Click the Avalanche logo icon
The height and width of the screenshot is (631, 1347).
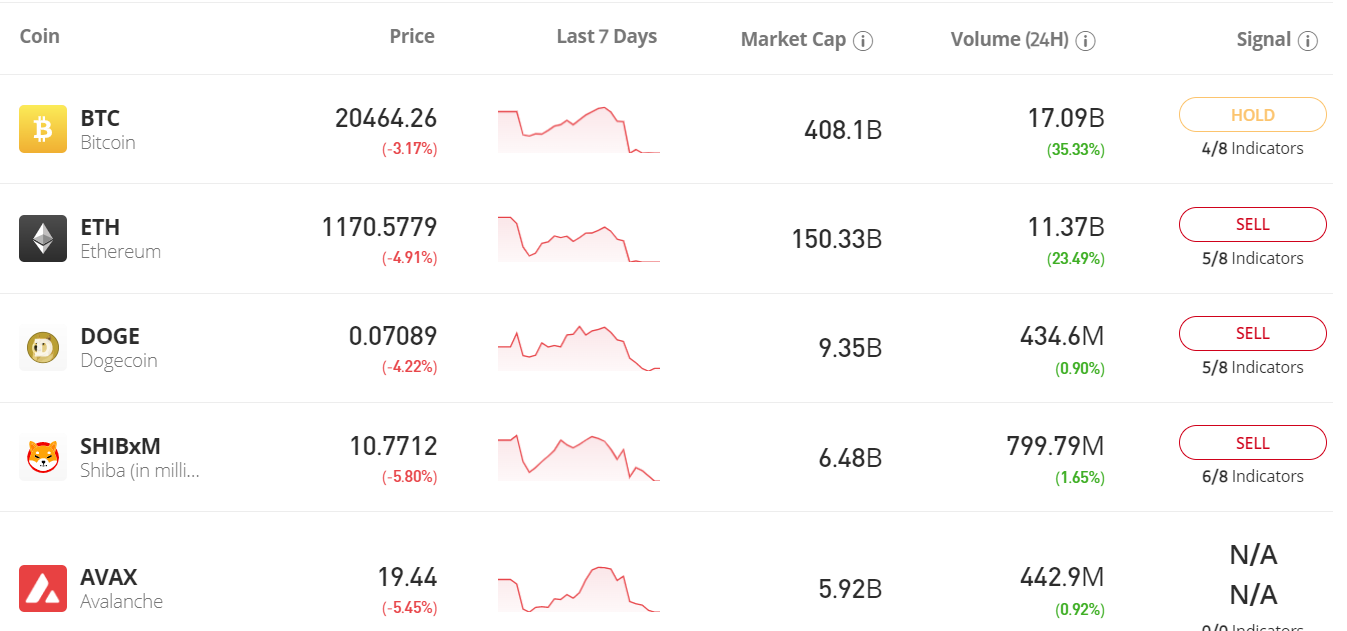click(44, 588)
